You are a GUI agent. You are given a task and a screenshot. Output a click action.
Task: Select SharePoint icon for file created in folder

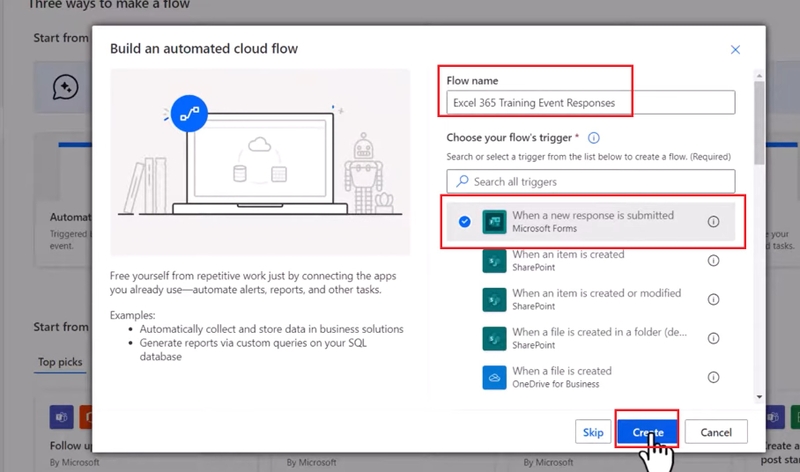coord(494,338)
